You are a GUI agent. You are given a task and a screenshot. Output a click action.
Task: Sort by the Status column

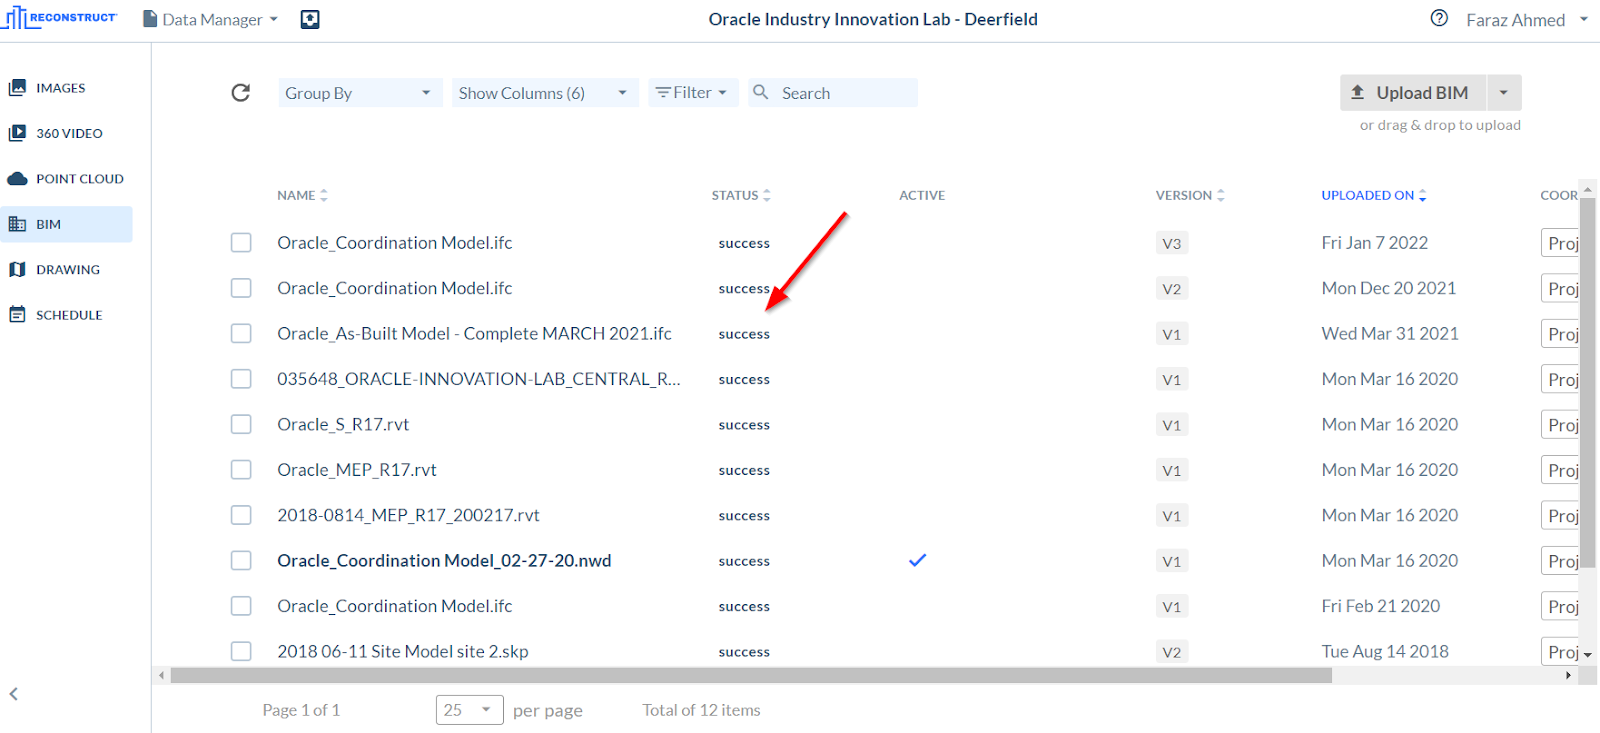[741, 195]
